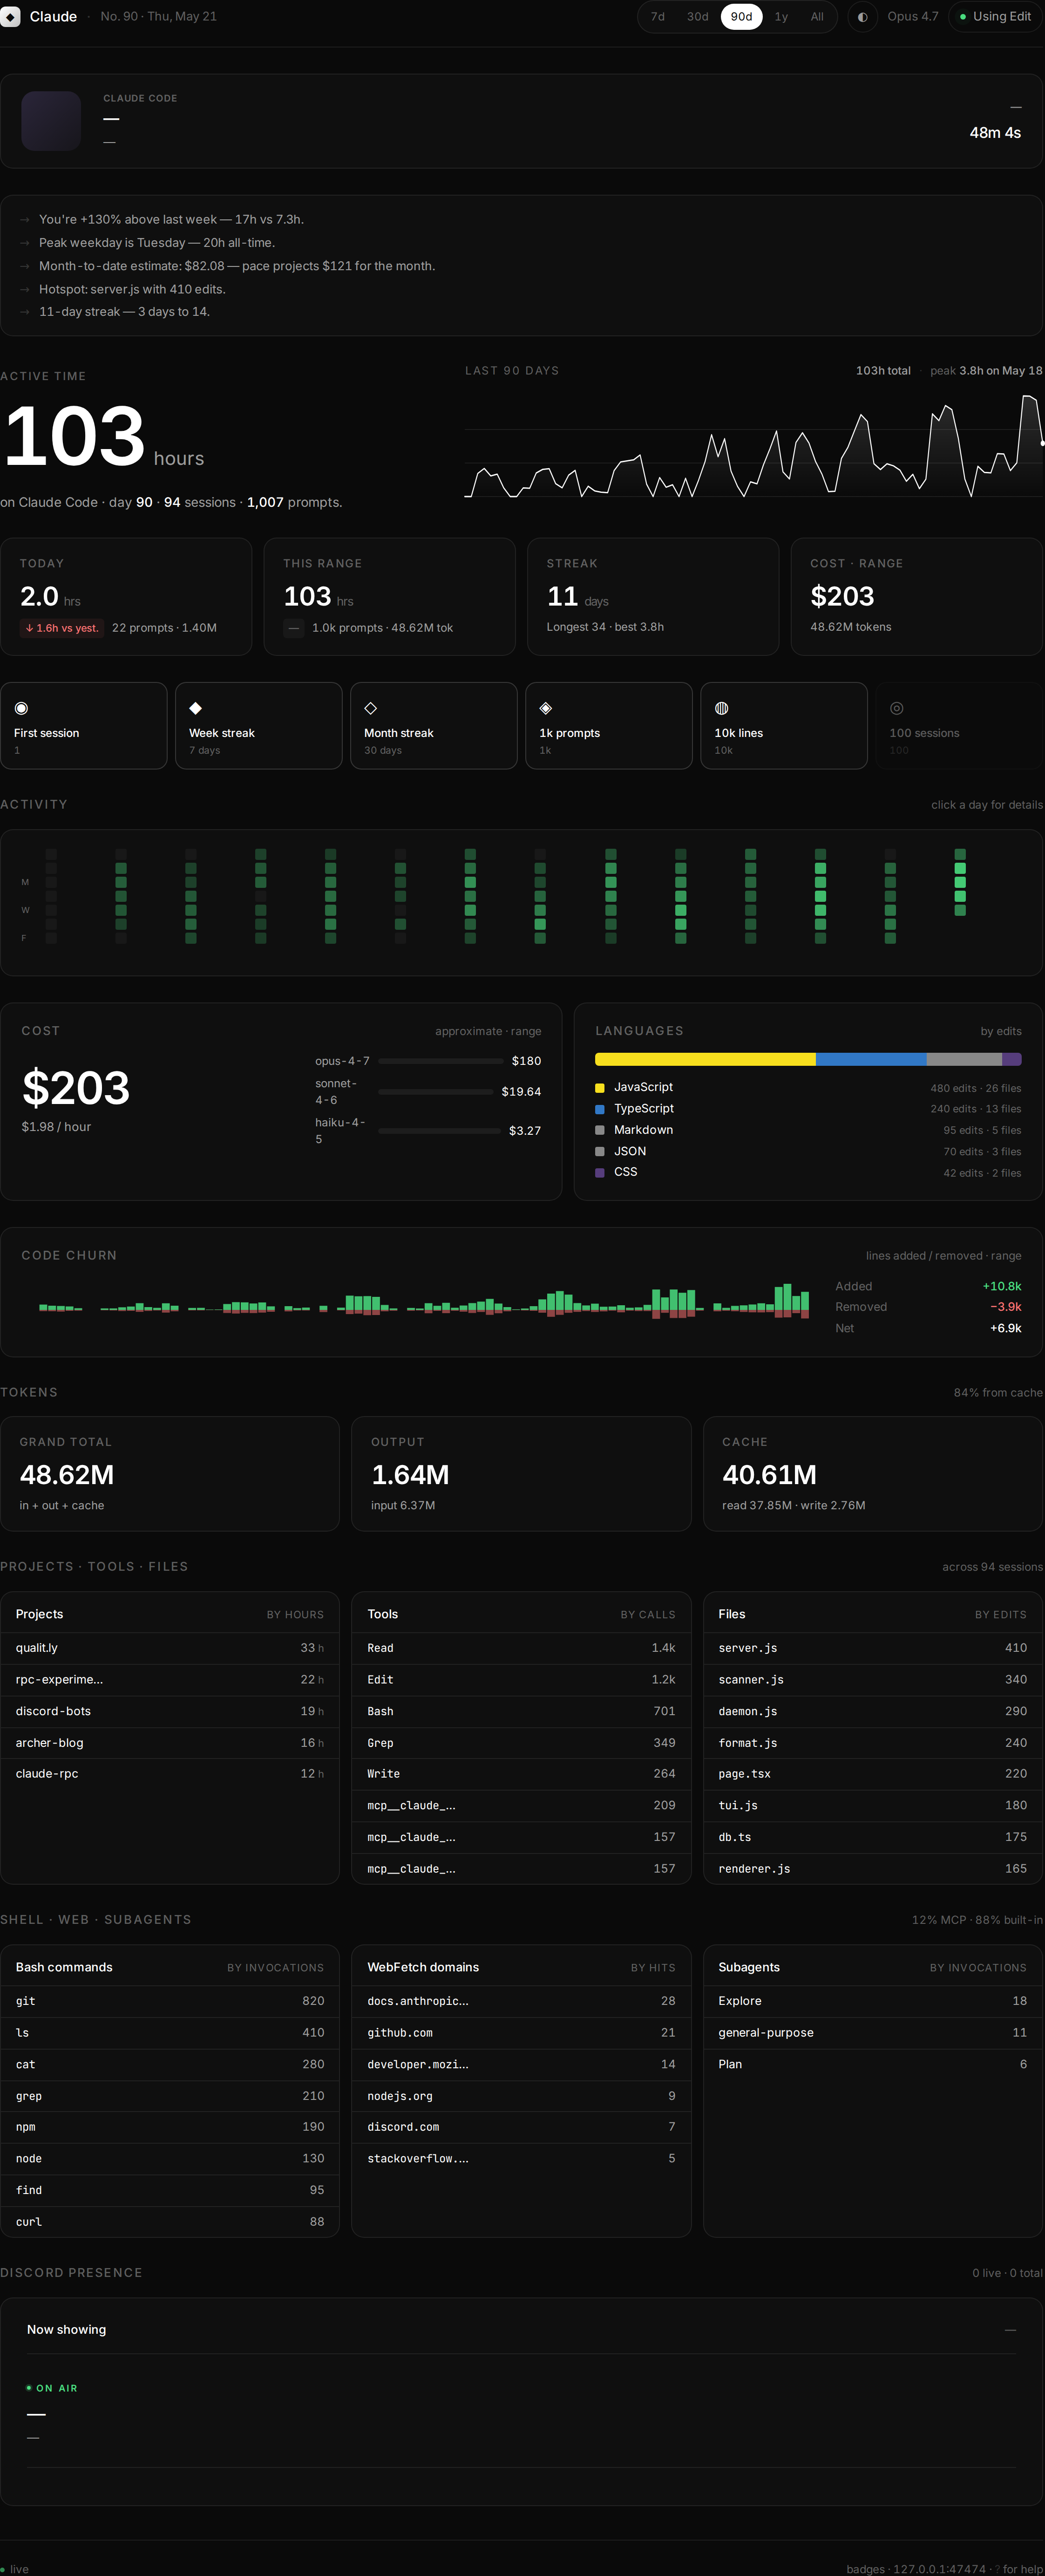Select the Bash tool row
1045x2576 pixels.
tap(521, 1711)
